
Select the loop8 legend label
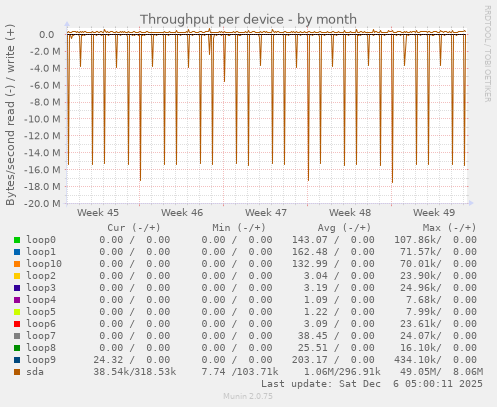(41, 348)
